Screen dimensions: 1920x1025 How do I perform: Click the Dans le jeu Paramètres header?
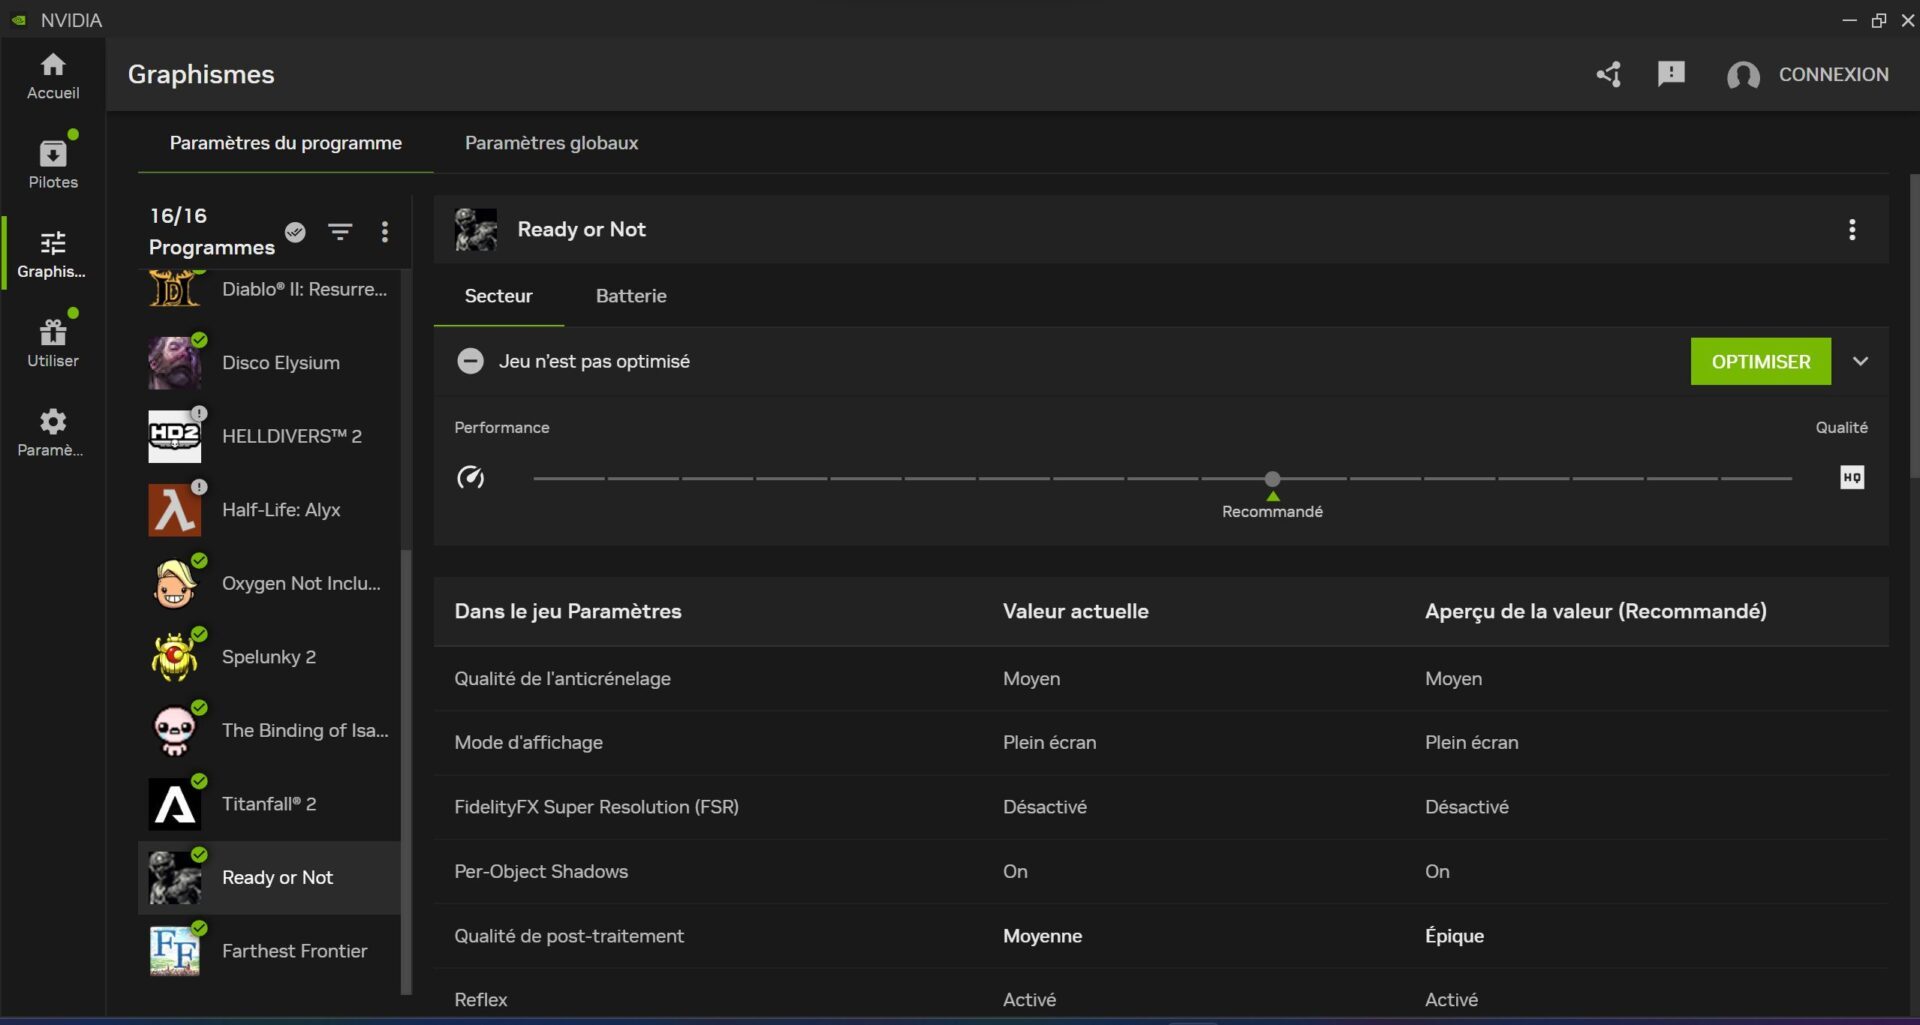[x=568, y=611]
